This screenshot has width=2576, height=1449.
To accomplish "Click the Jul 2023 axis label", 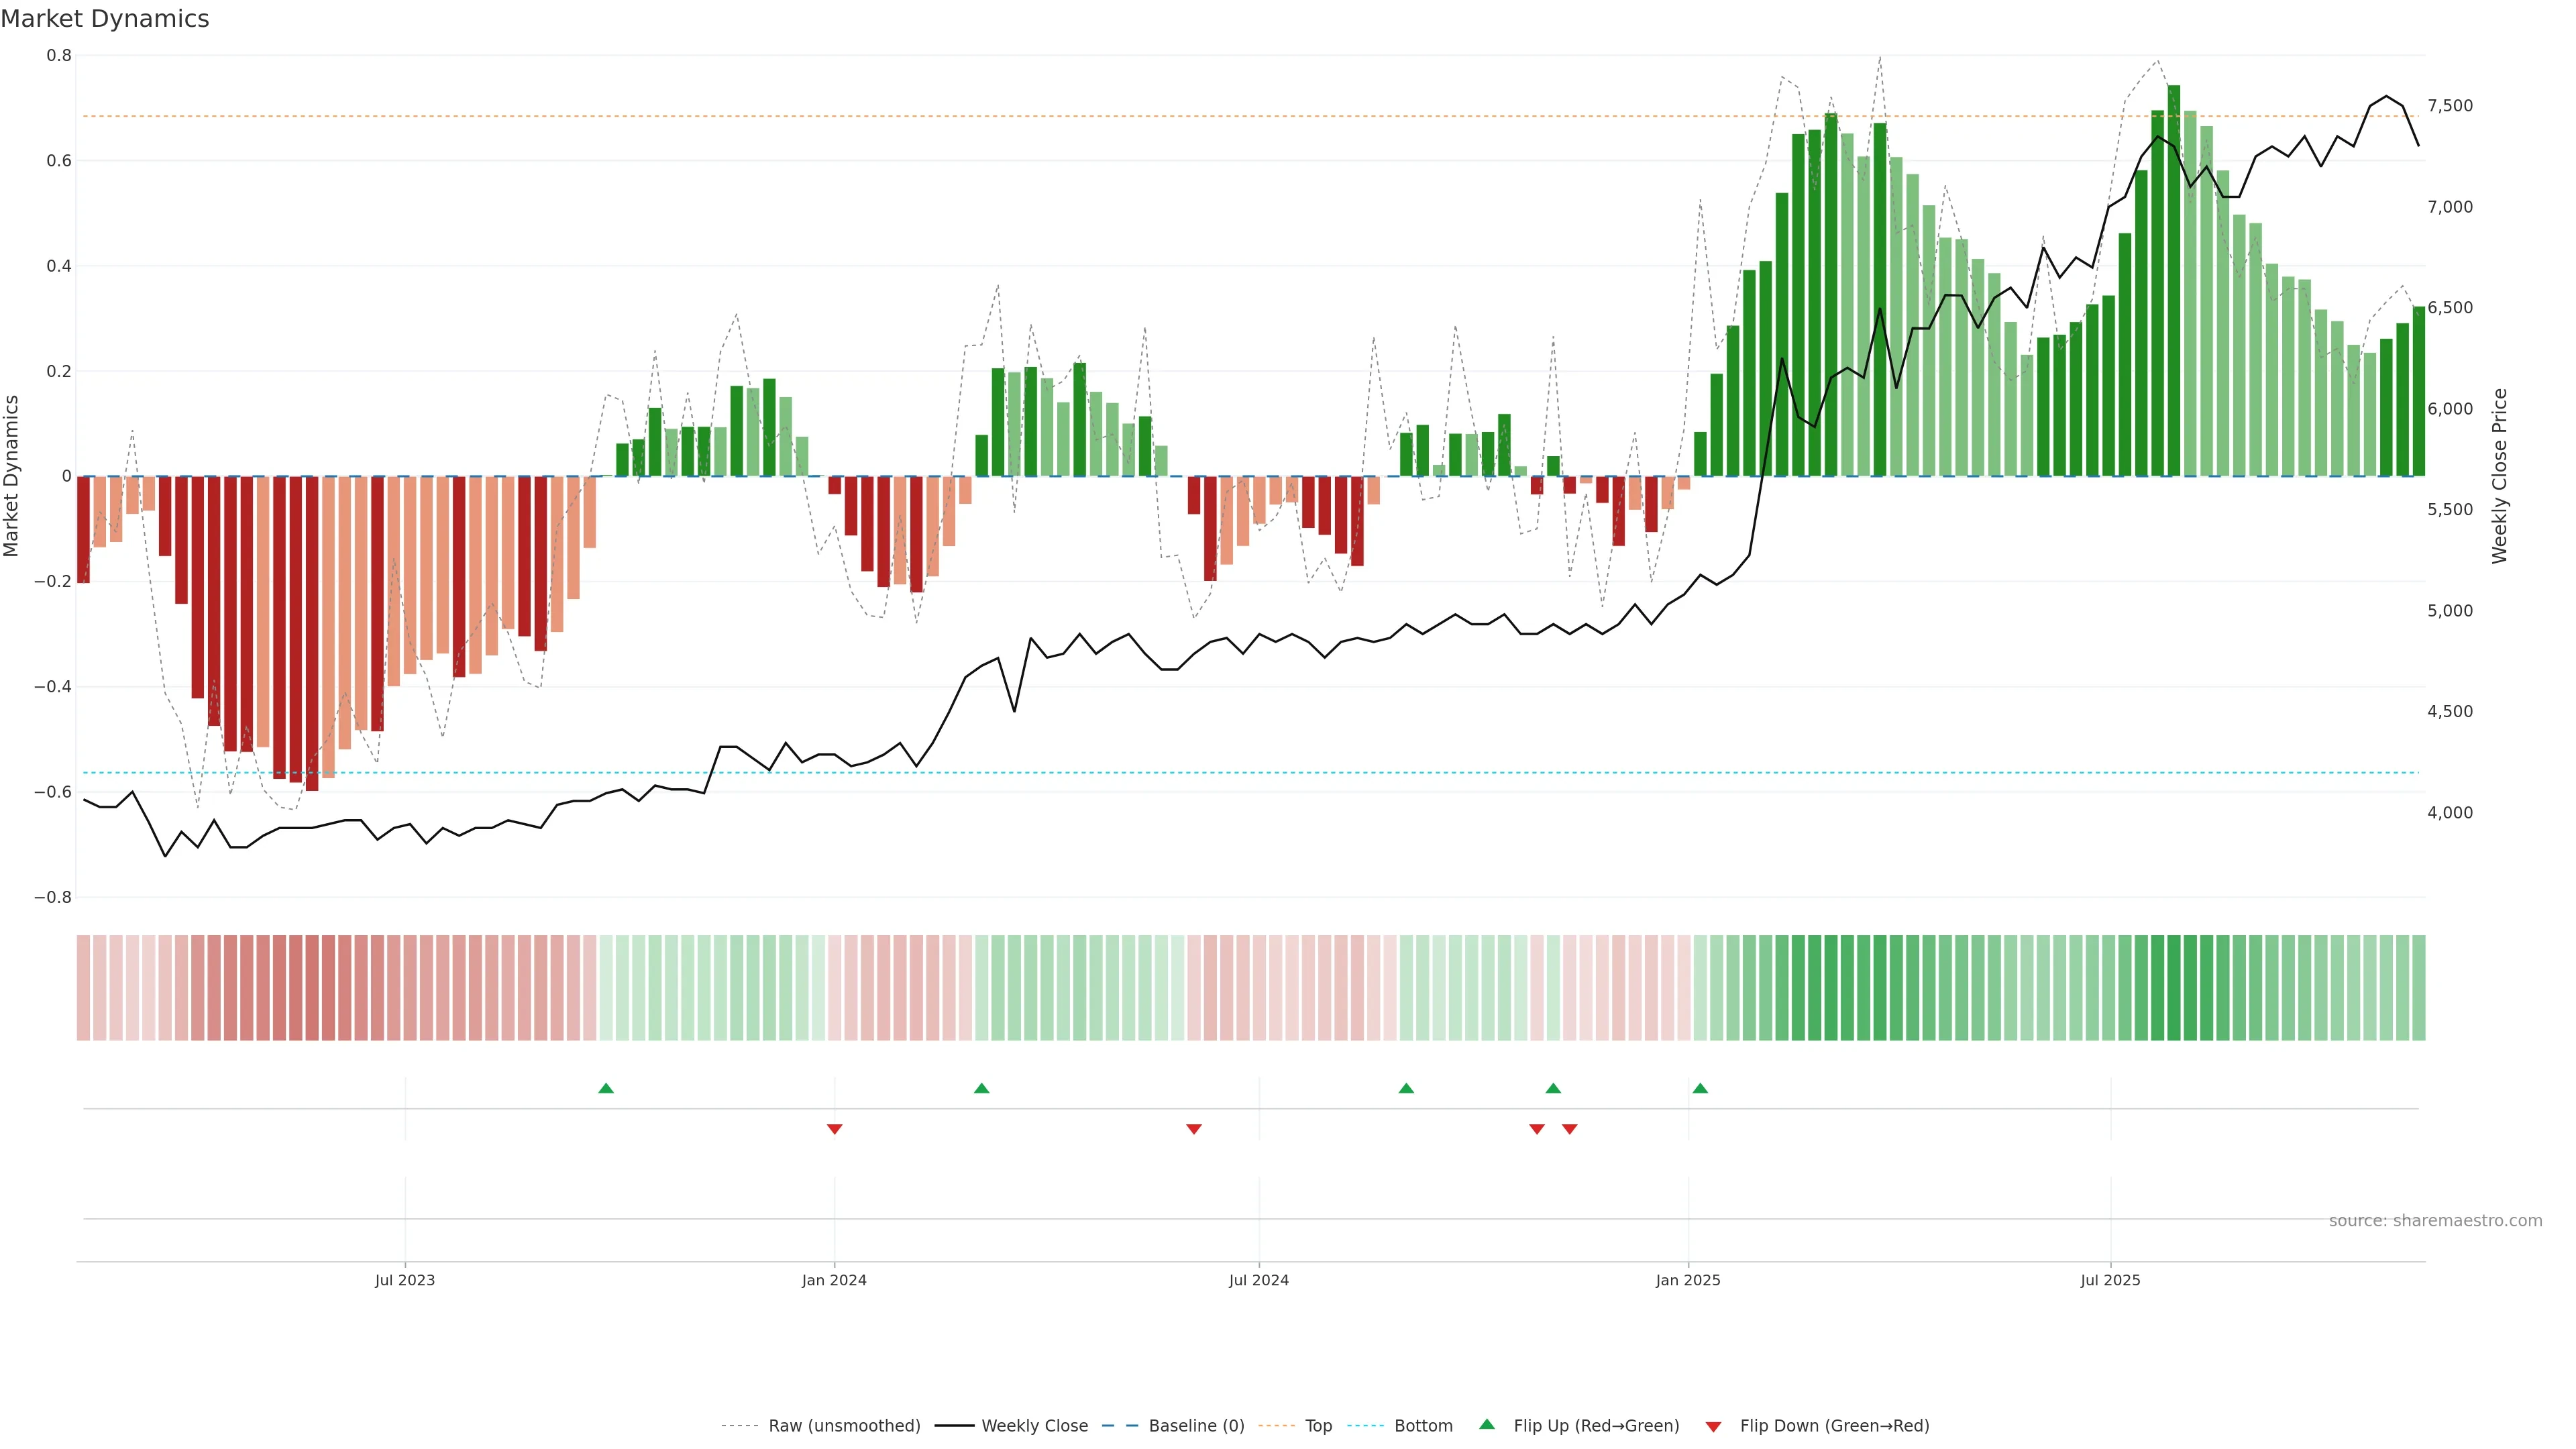I will click(404, 1280).
